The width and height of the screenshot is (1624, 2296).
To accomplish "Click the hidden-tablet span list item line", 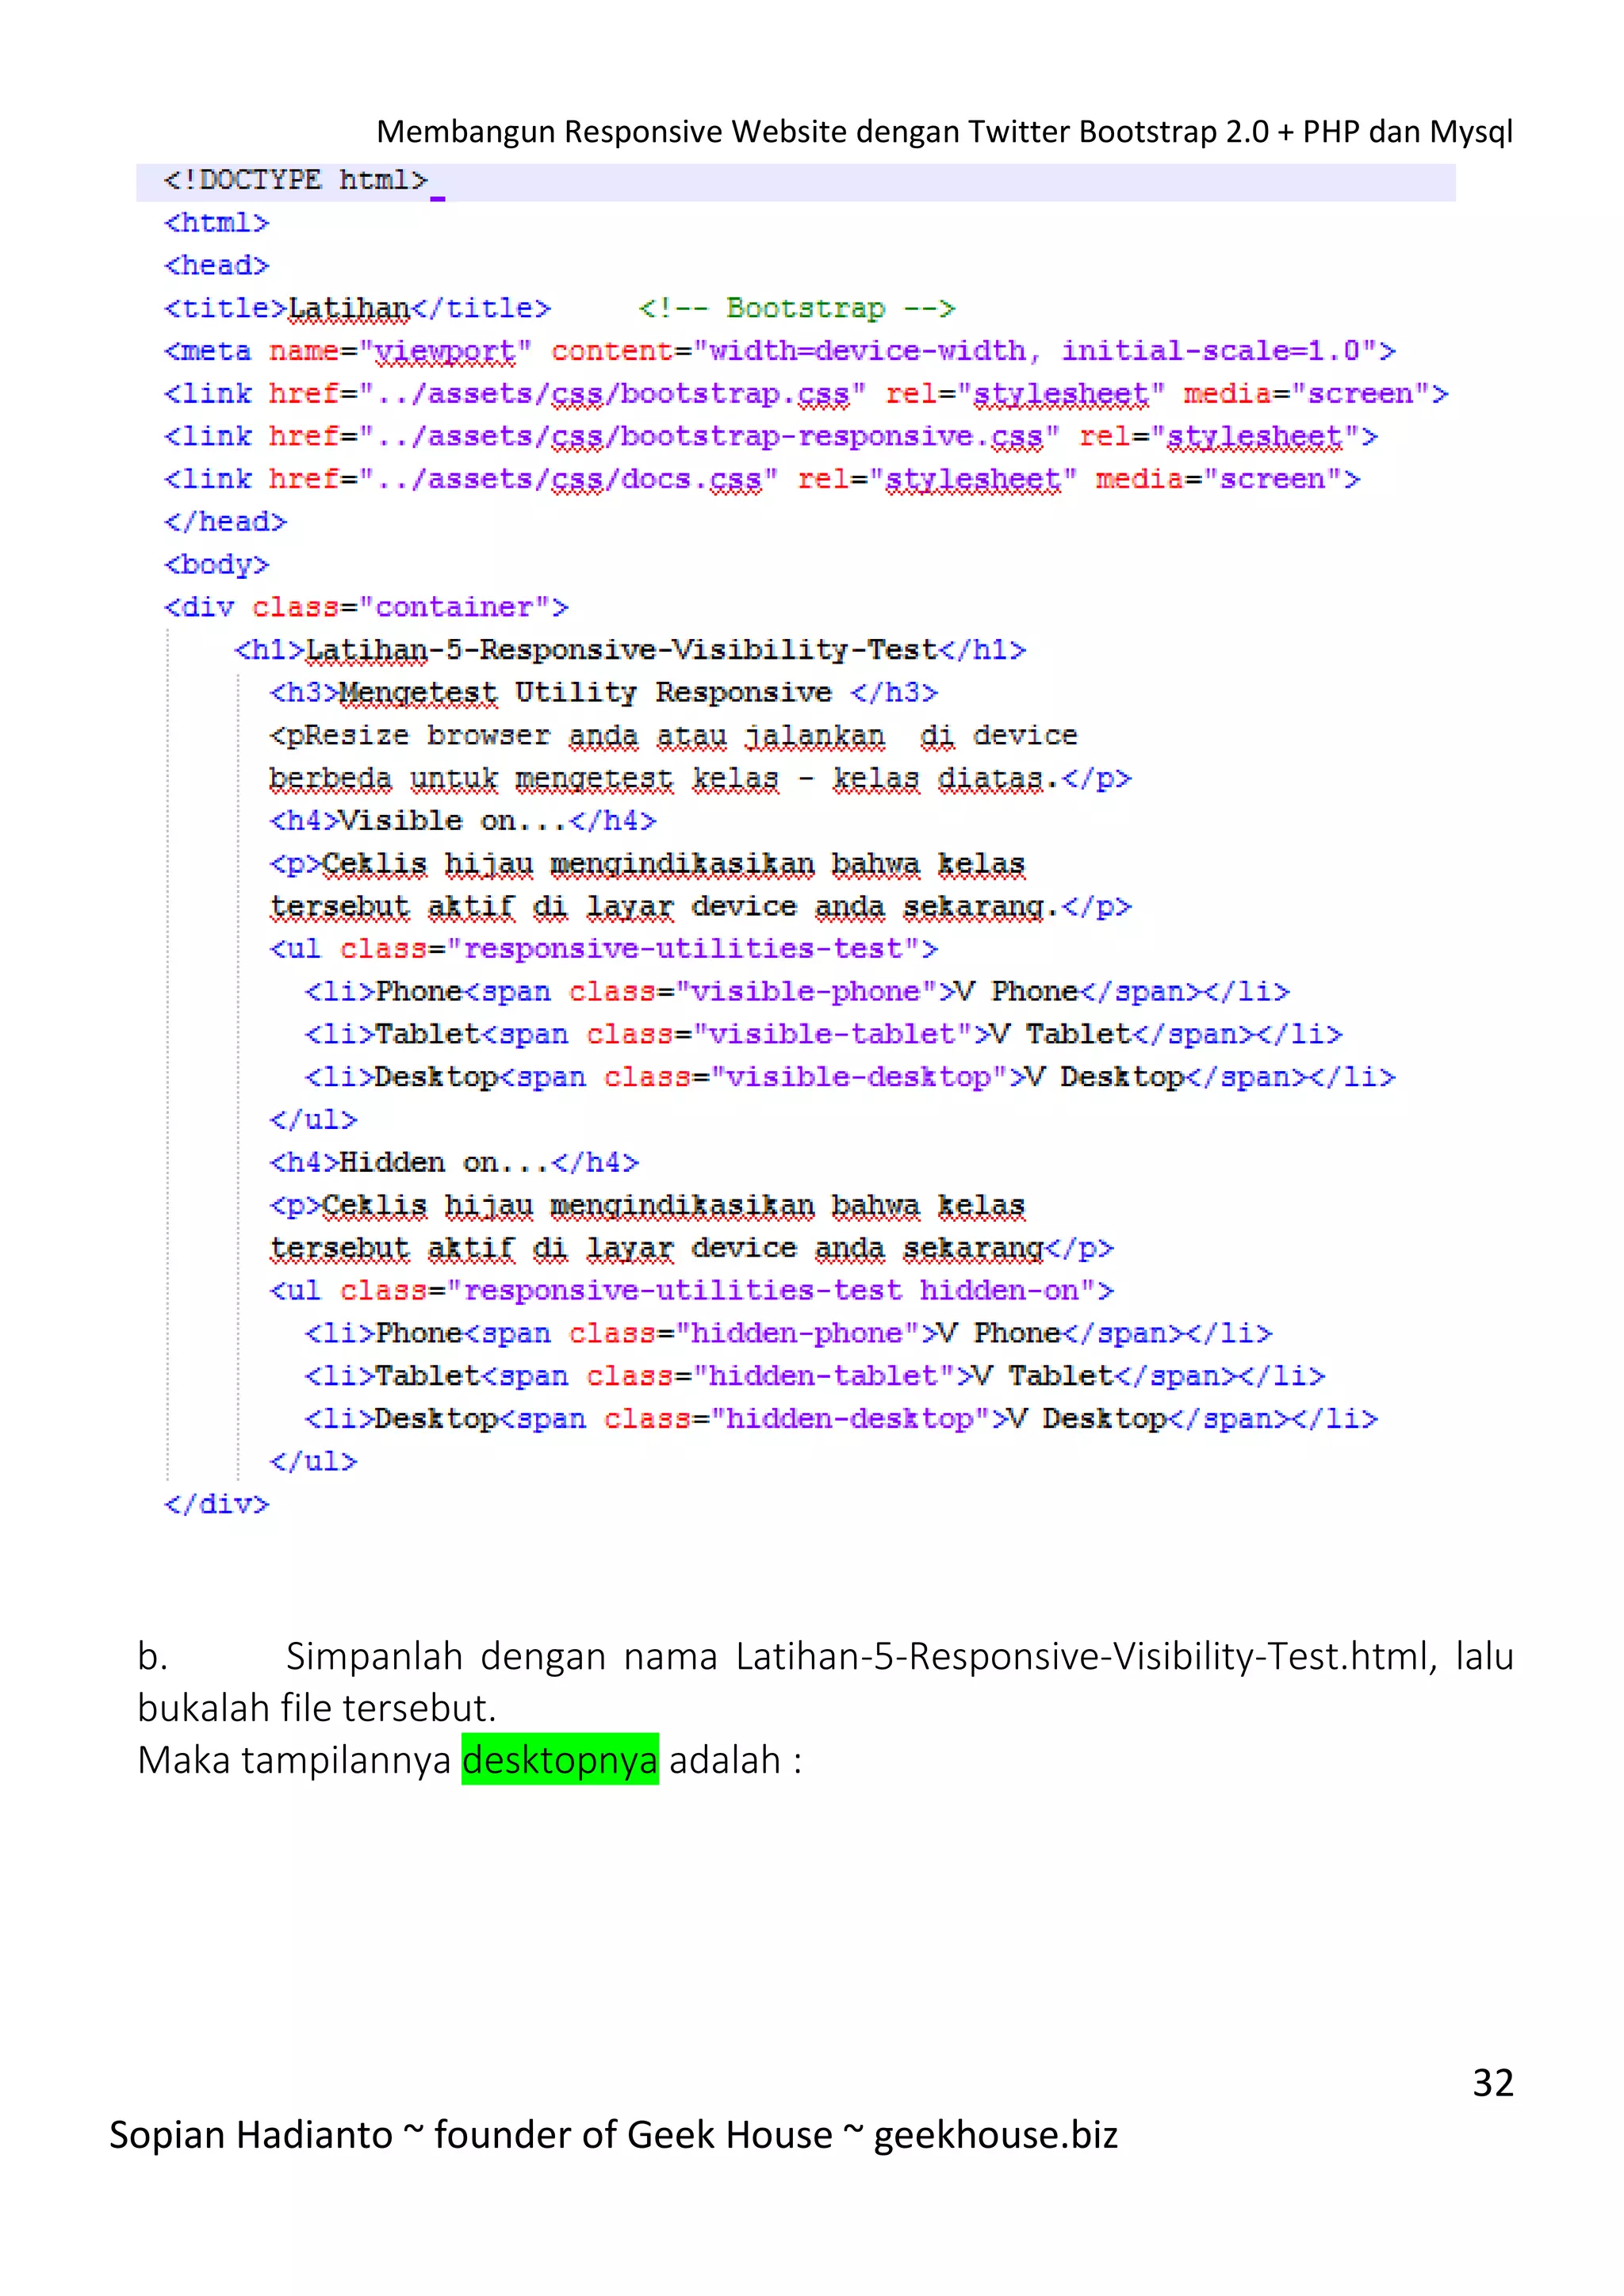I will pyautogui.click(x=815, y=1377).
